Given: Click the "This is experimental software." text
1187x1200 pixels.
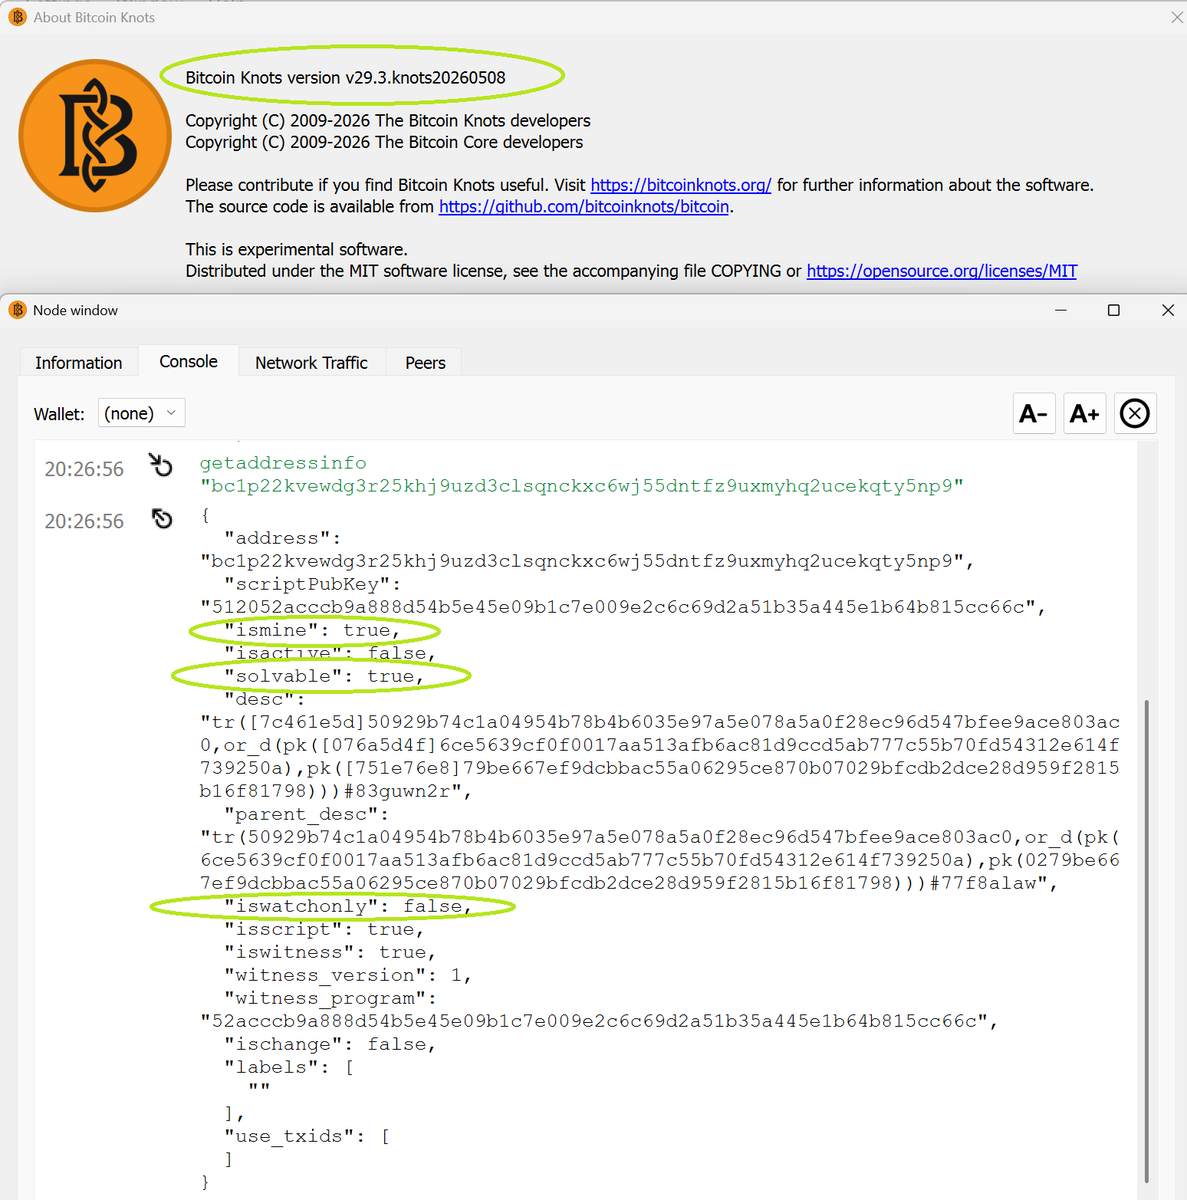Looking at the screenshot, I should 296,250.
